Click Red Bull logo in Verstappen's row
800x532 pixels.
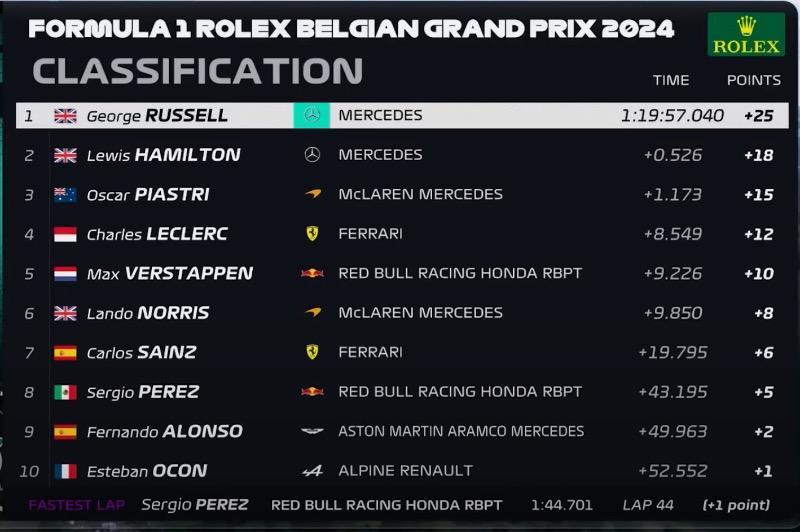[x=312, y=273]
